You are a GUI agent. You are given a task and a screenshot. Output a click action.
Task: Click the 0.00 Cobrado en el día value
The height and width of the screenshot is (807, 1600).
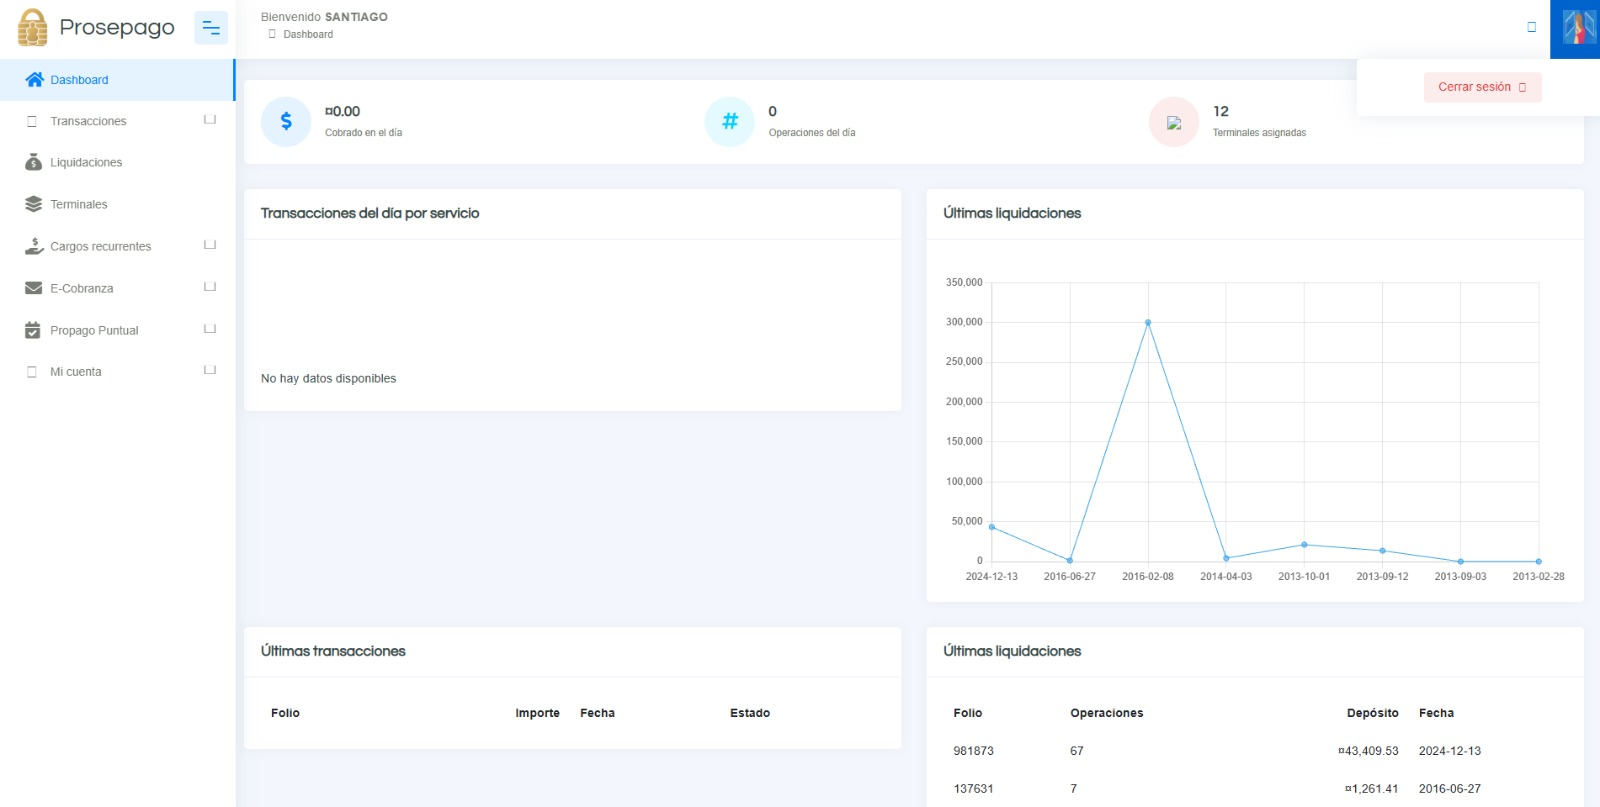point(342,111)
